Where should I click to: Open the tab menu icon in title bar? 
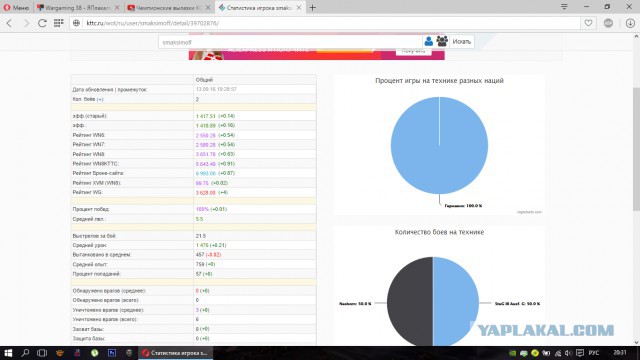click(564, 7)
